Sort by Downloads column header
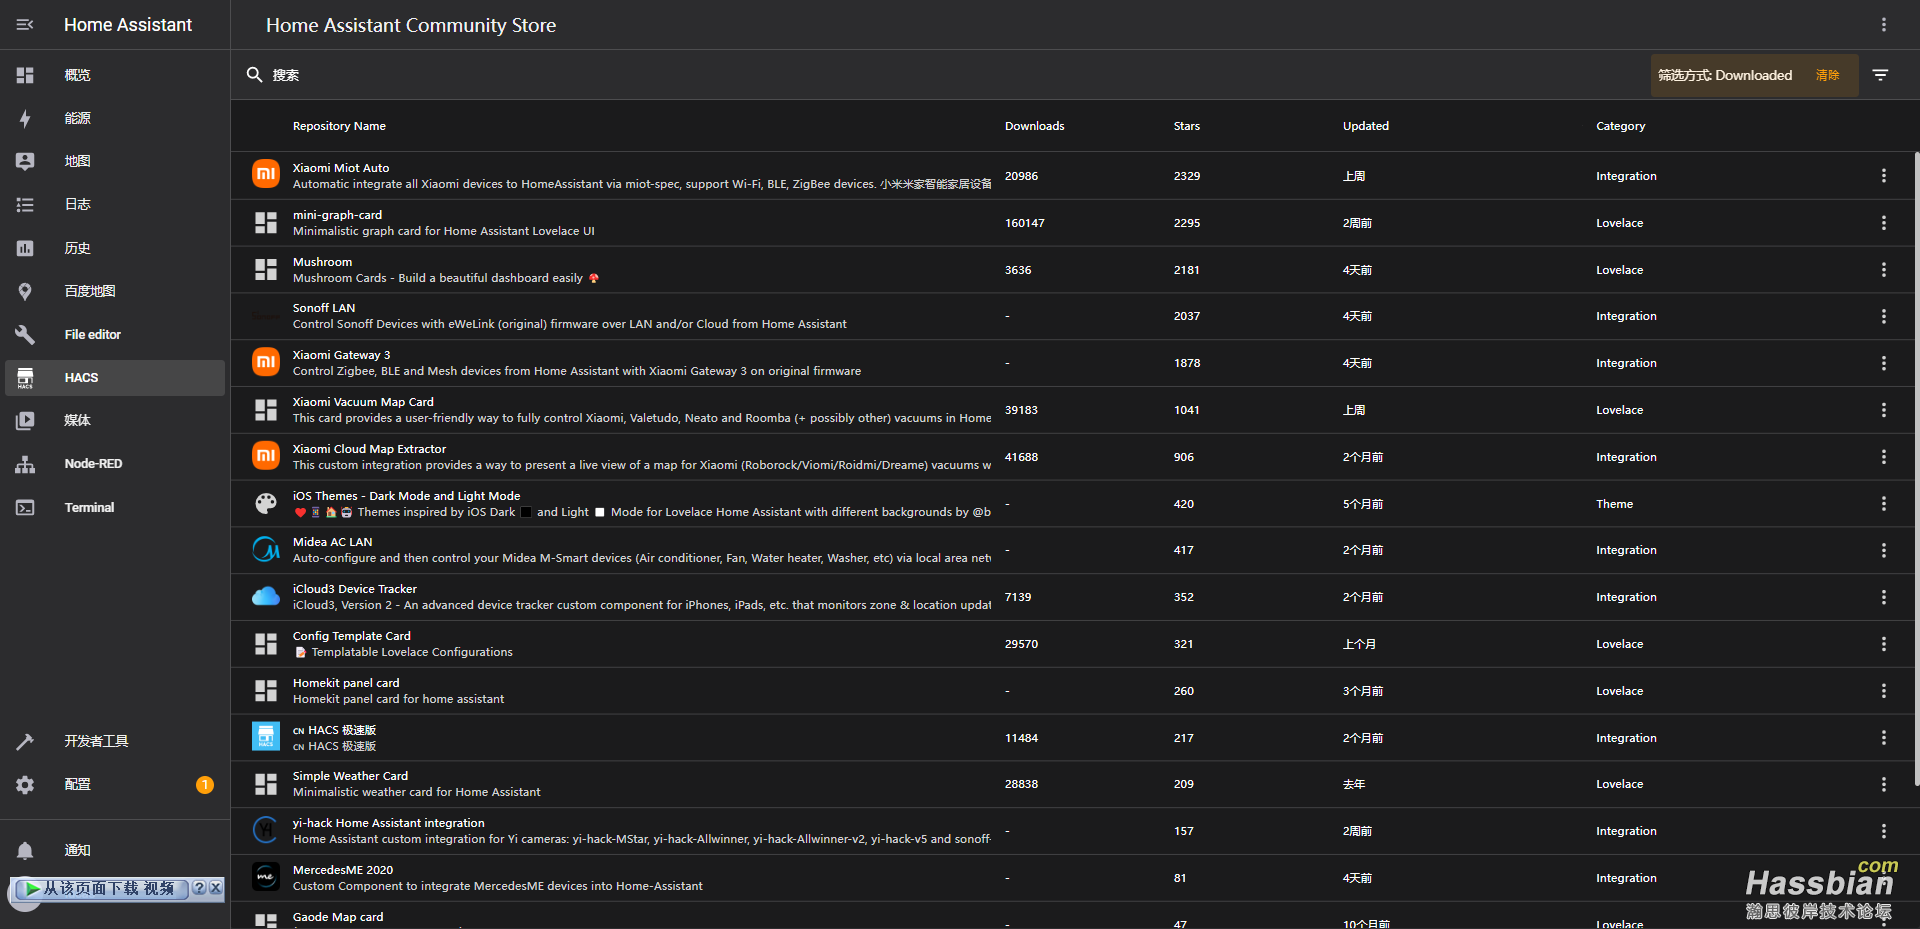This screenshot has height=929, width=1920. [x=1034, y=126]
